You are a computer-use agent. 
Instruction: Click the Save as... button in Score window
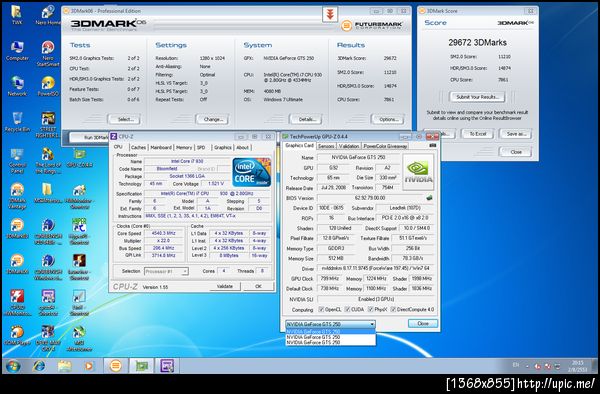point(515,134)
